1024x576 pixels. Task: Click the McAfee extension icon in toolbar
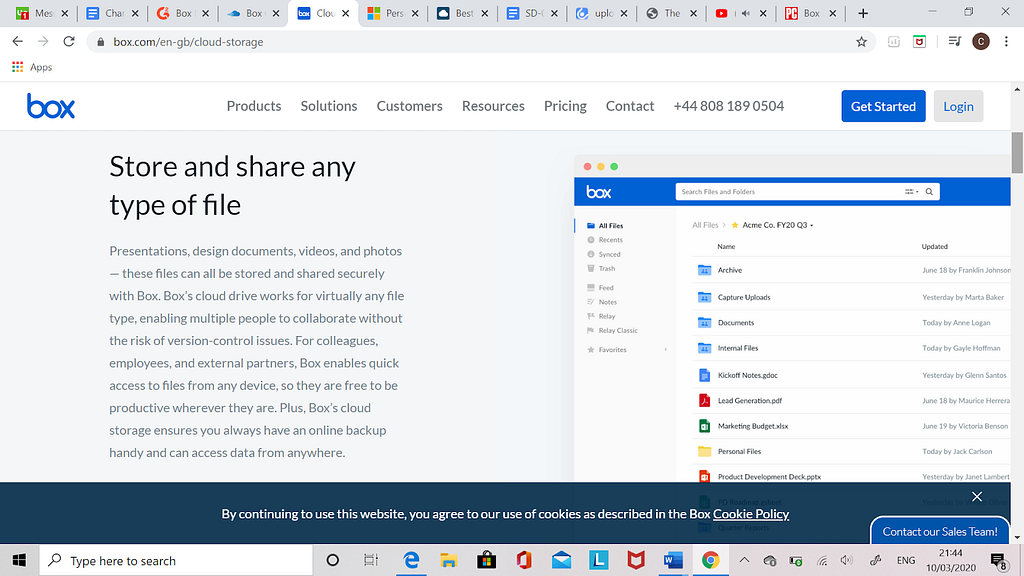(920, 42)
